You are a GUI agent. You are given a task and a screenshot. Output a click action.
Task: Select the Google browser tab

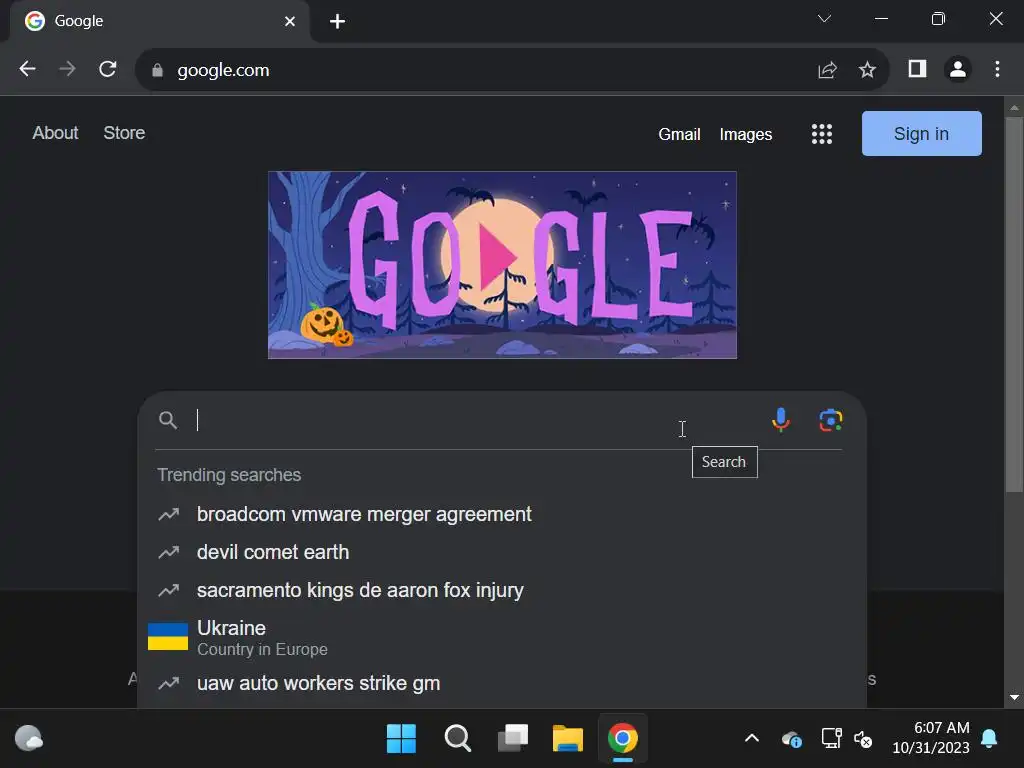(x=160, y=22)
